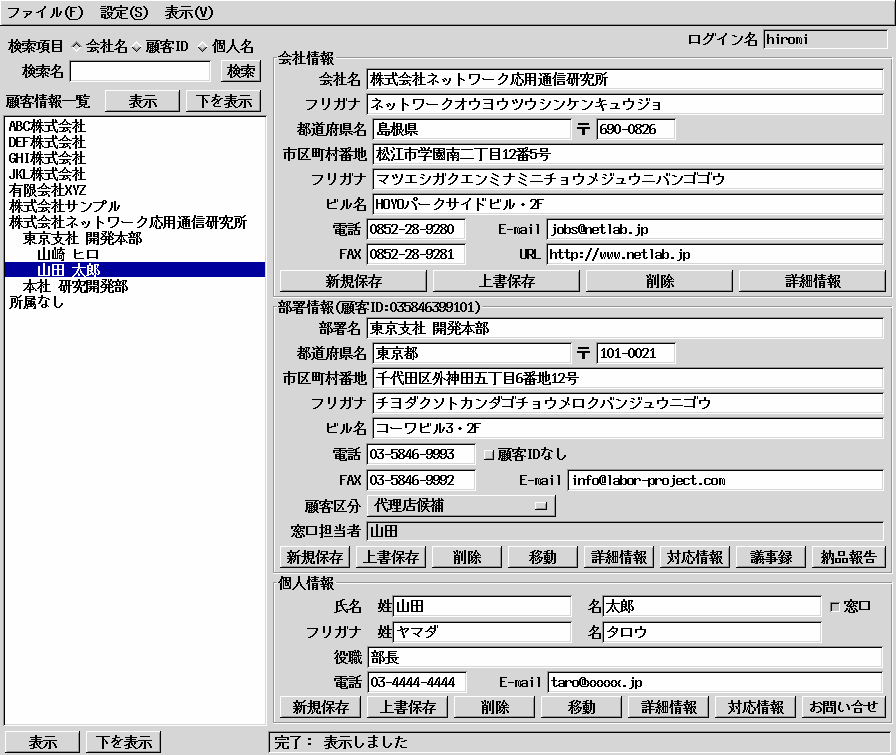Click the 窓口担当者 field showing 山田
Image resolution: width=896 pixels, height=755 pixels.
pos(625,531)
